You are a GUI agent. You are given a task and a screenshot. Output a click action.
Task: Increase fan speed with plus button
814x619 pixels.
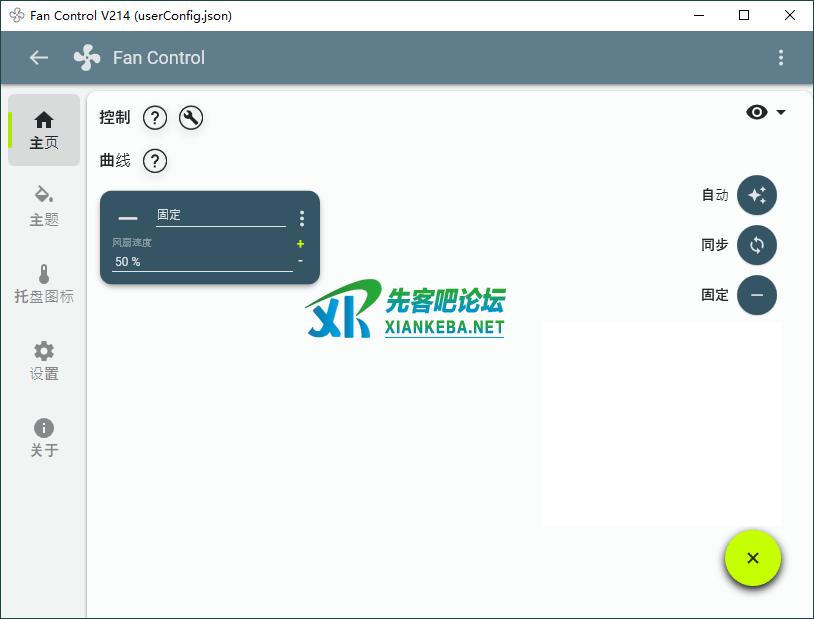pyautogui.click(x=300, y=244)
